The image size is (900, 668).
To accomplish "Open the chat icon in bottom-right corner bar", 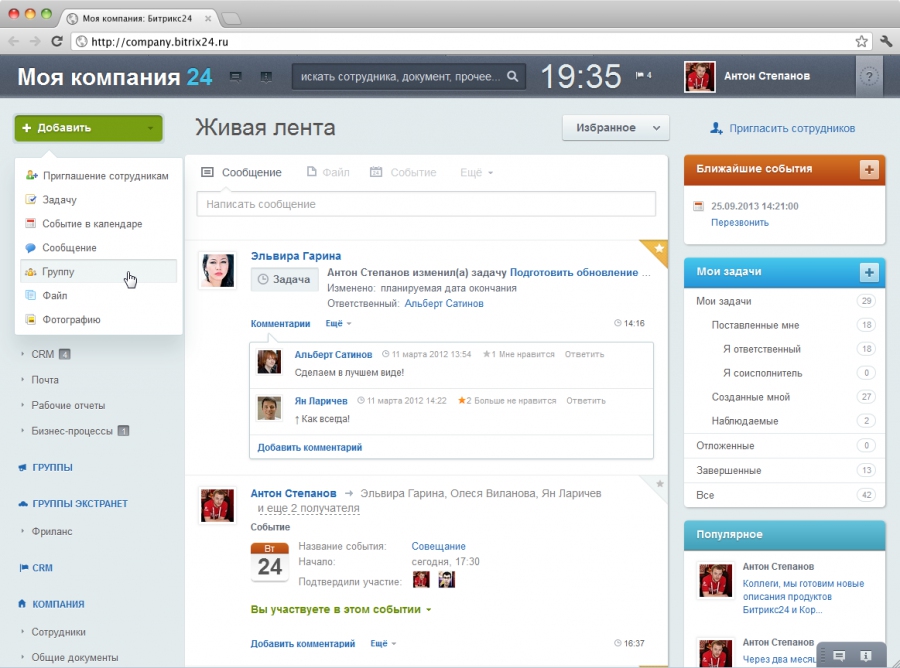I will [x=839, y=655].
